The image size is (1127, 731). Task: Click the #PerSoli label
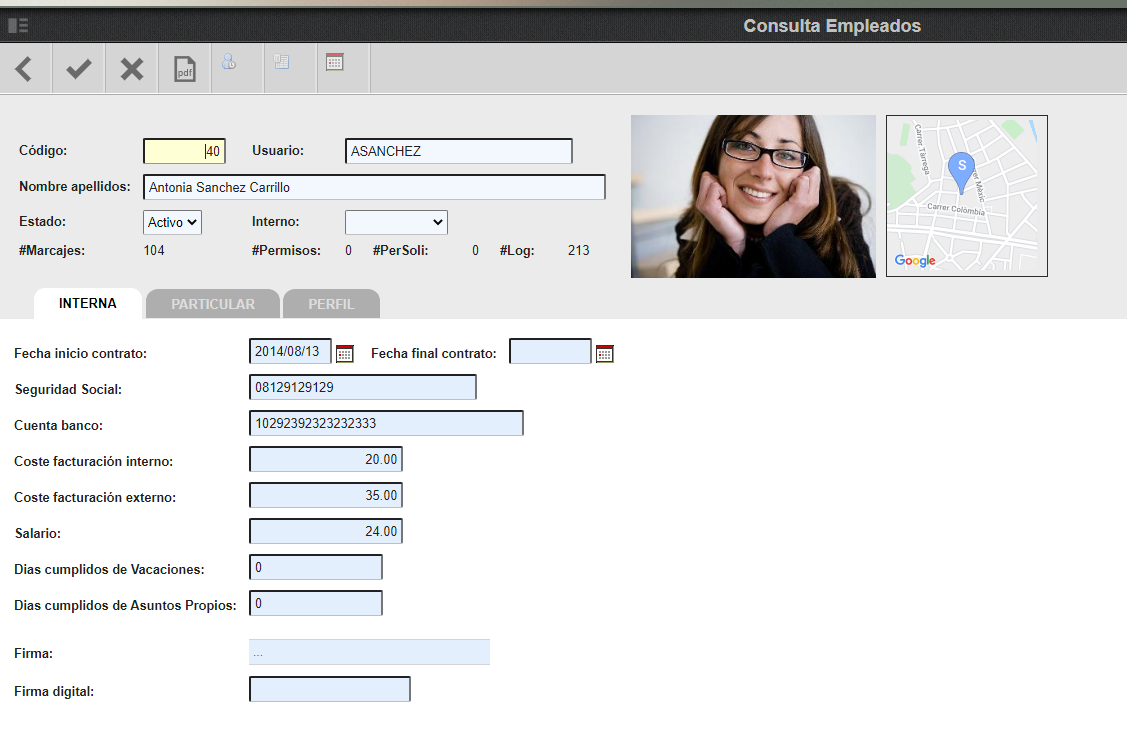[400, 251]
